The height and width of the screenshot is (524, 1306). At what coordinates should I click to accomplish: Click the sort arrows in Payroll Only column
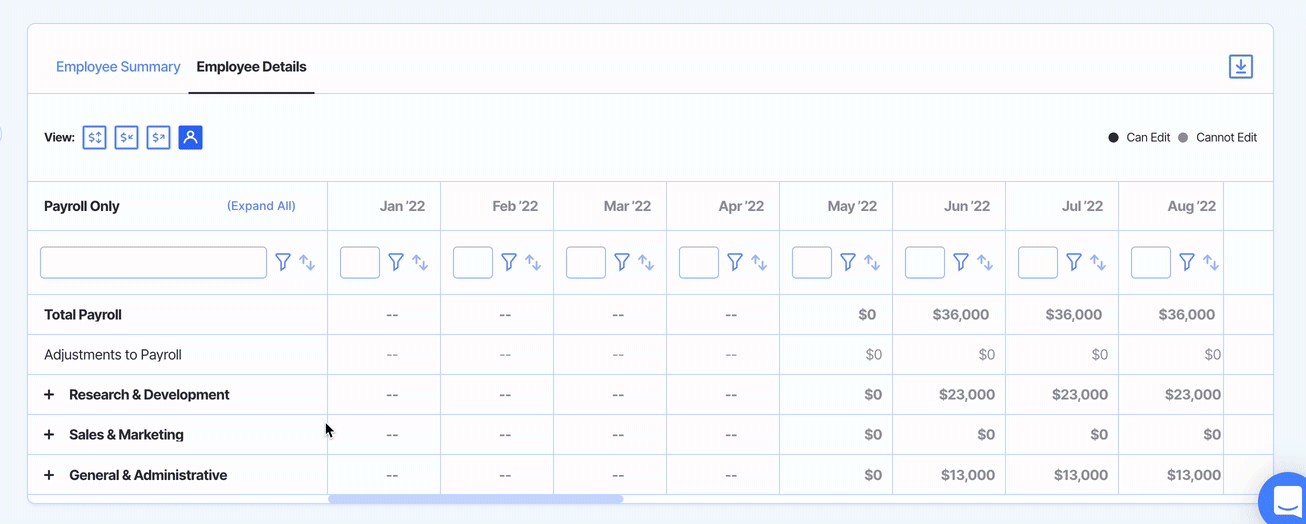(x=307, y=263)
